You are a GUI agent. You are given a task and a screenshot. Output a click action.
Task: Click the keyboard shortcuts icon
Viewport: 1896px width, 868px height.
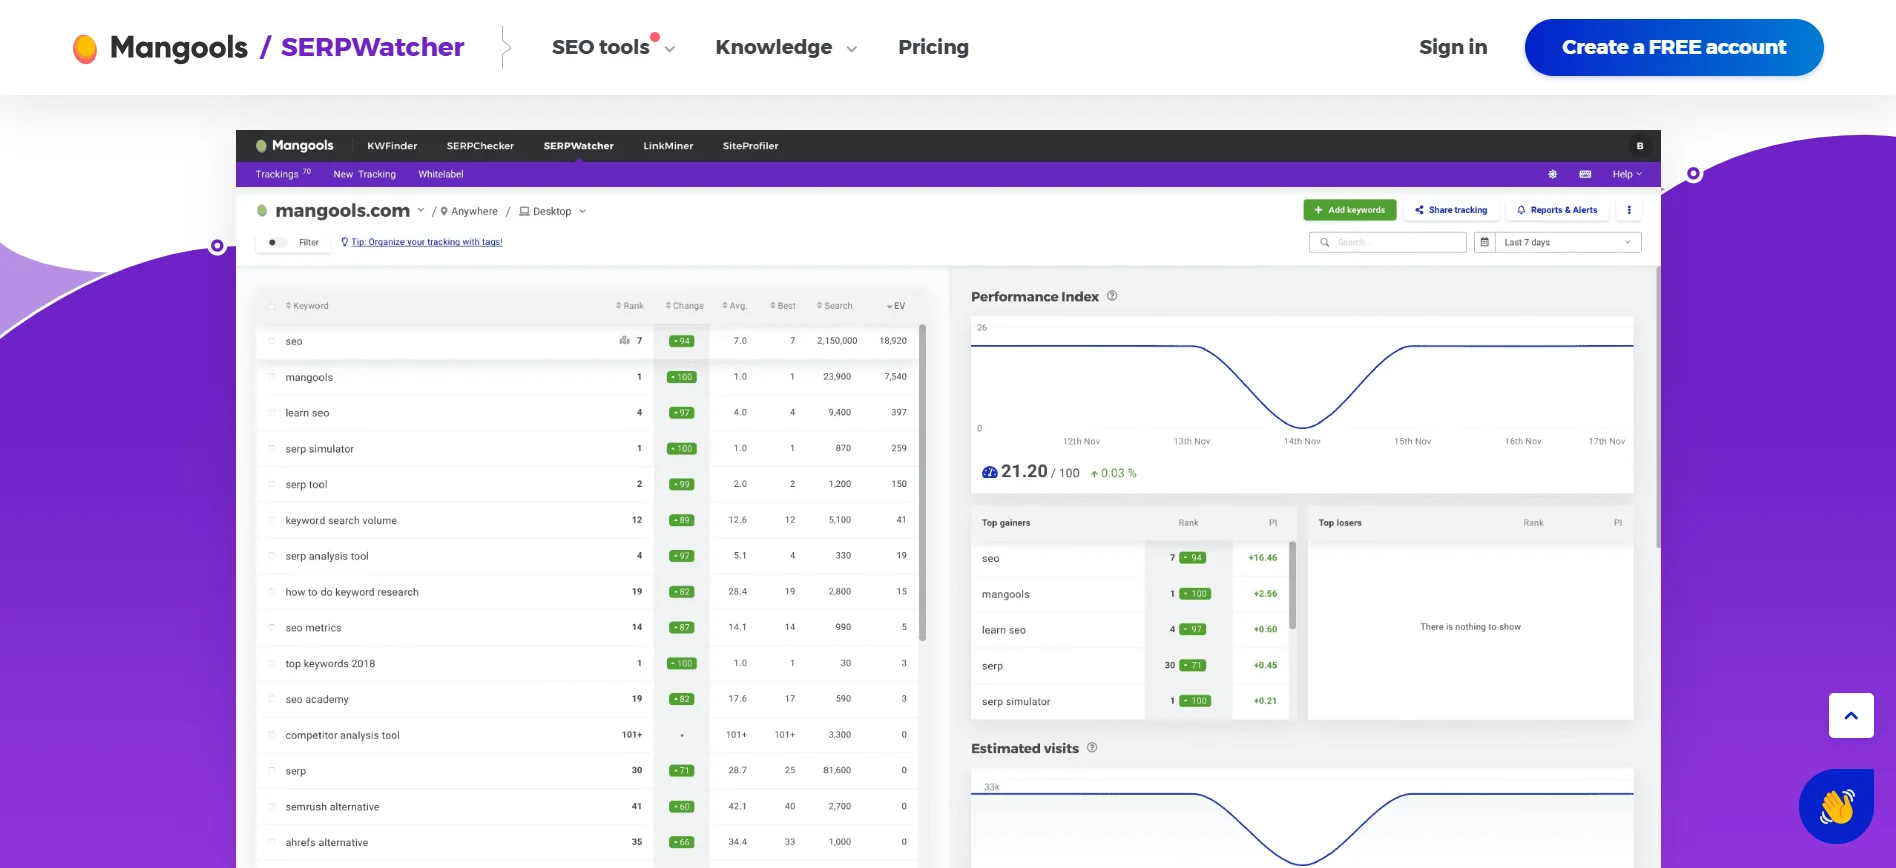click(x=1585, y=174)
